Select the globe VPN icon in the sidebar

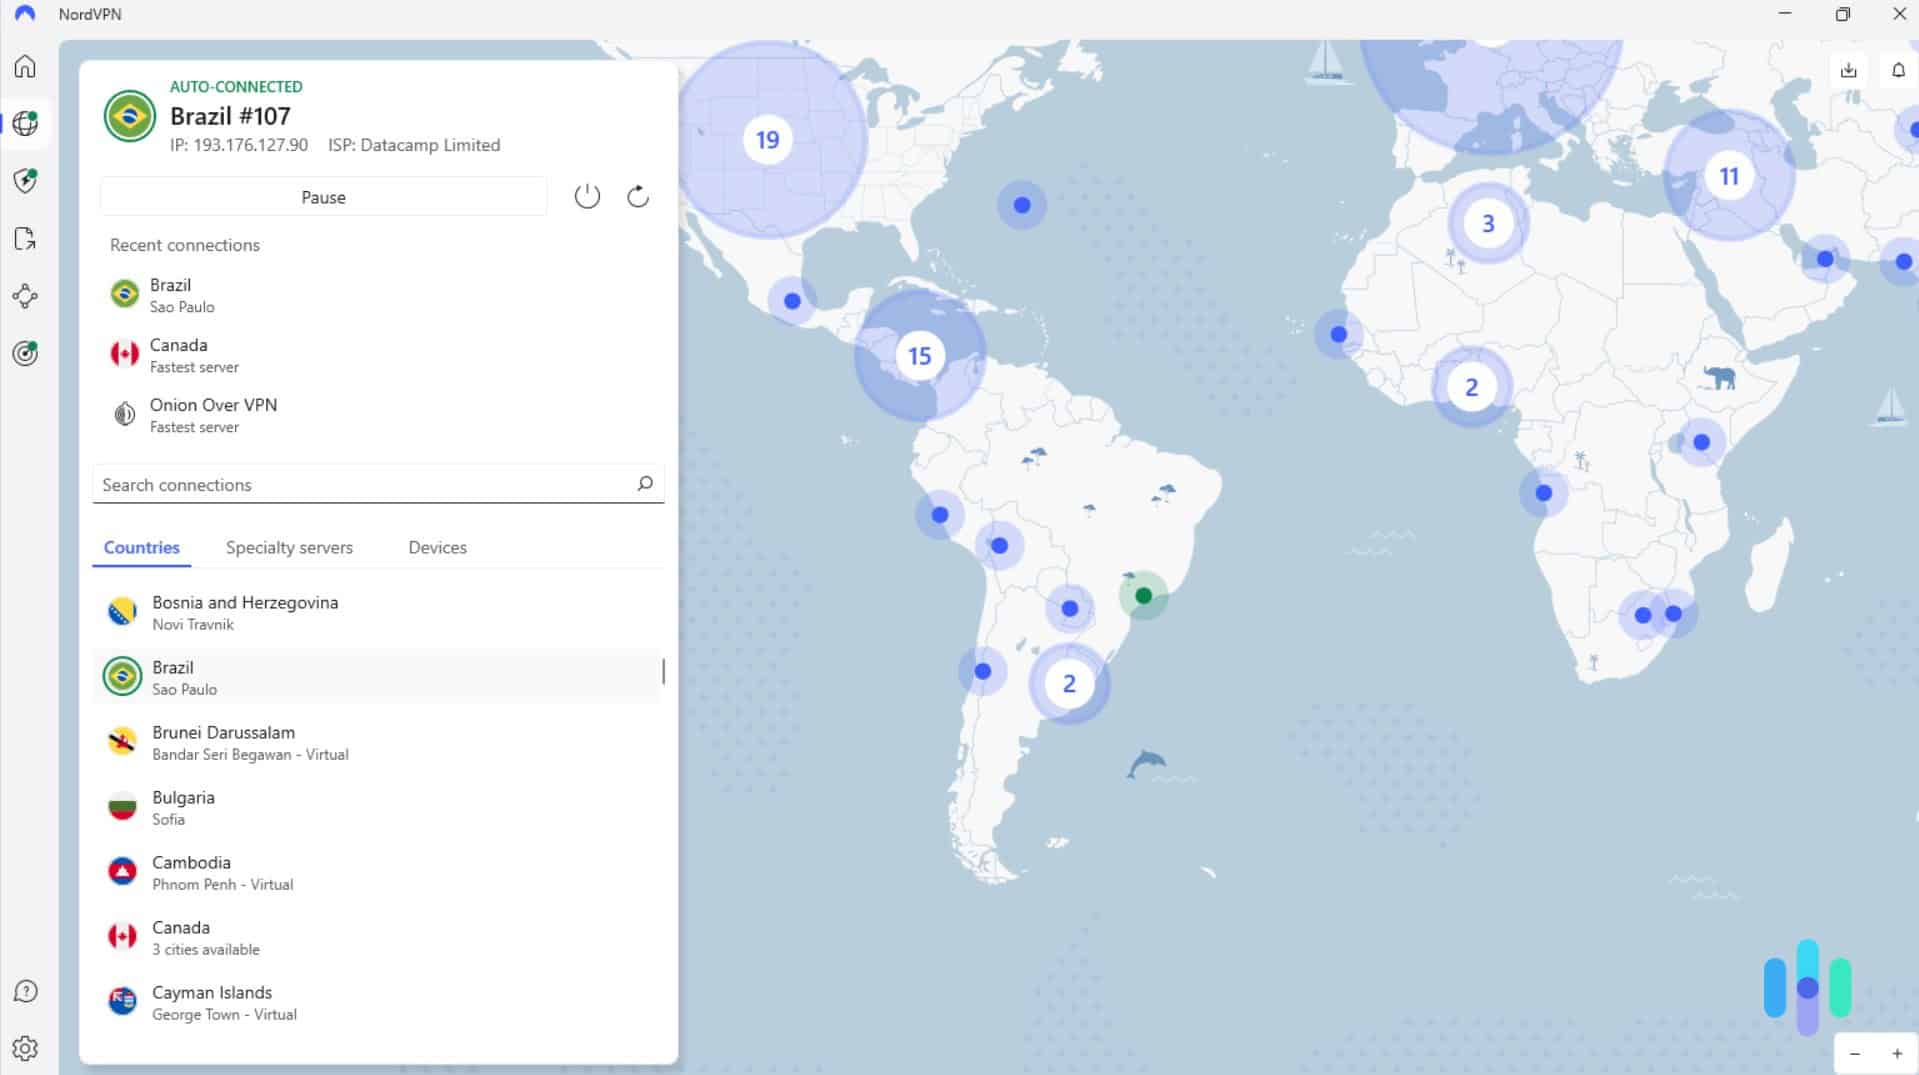[x=25, y=123]
